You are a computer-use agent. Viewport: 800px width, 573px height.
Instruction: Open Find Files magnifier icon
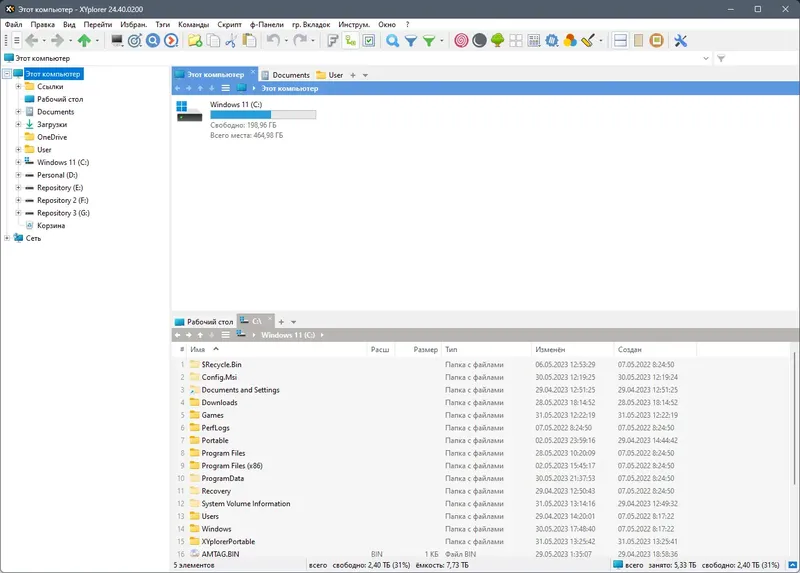392,40
